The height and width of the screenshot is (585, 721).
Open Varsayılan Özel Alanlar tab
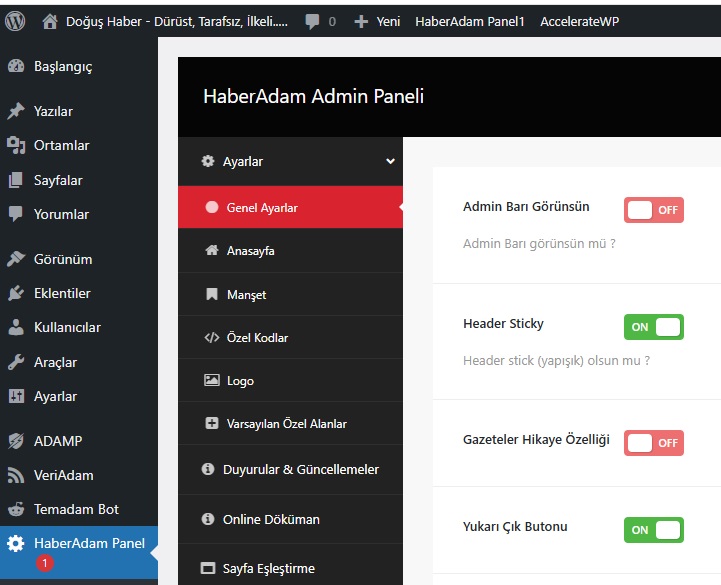290,424
